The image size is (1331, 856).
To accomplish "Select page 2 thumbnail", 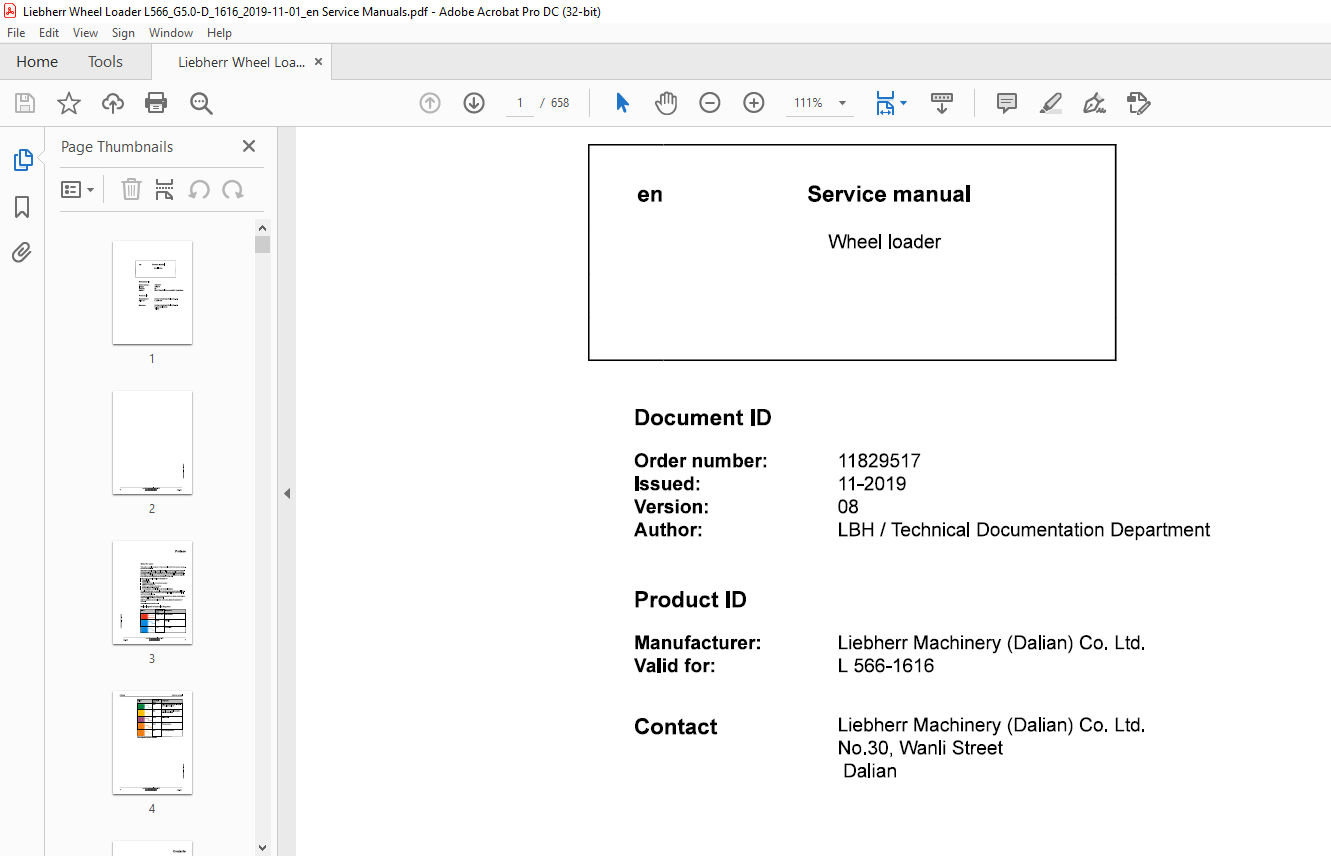I will point(152,442).
